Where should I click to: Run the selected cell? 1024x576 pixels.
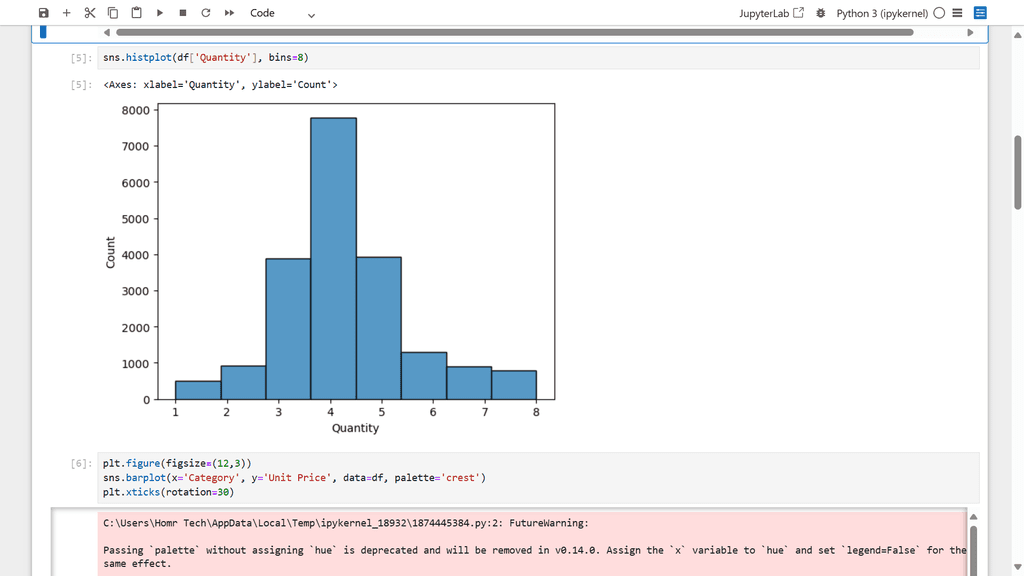[x=160, y=13]
